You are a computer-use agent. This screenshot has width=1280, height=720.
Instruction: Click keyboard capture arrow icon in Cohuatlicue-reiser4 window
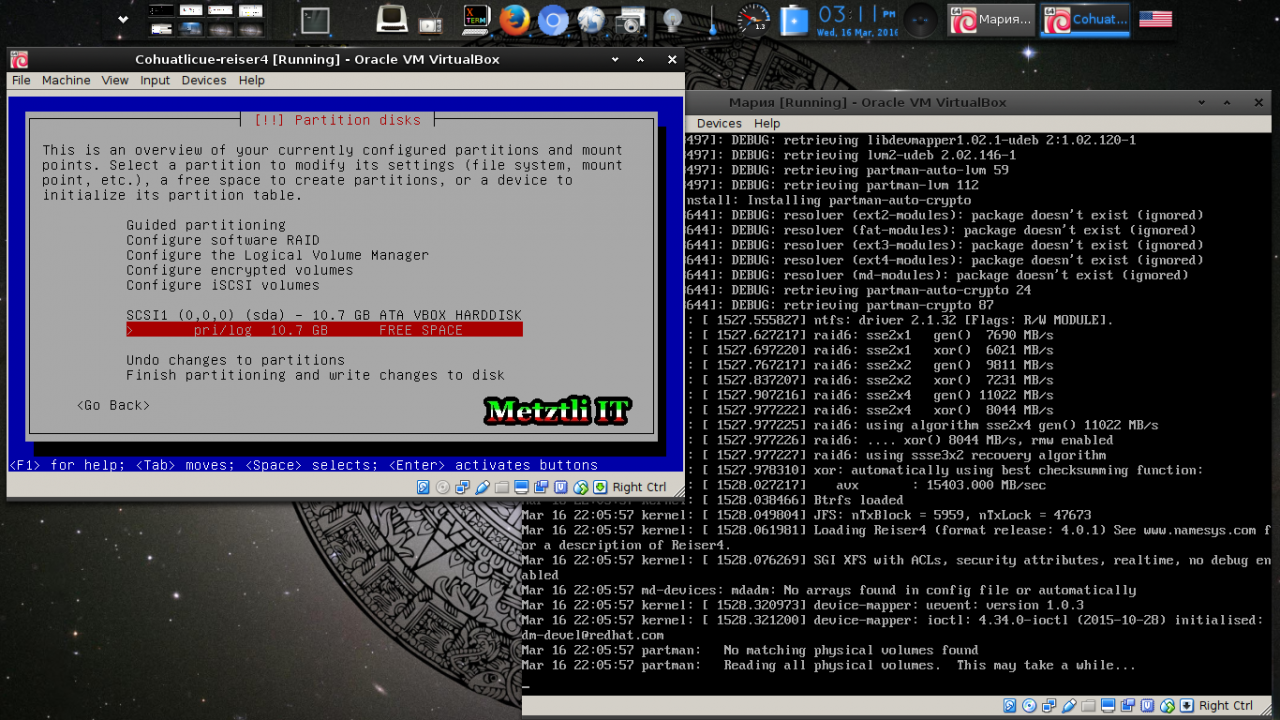(x=600, y=487)
